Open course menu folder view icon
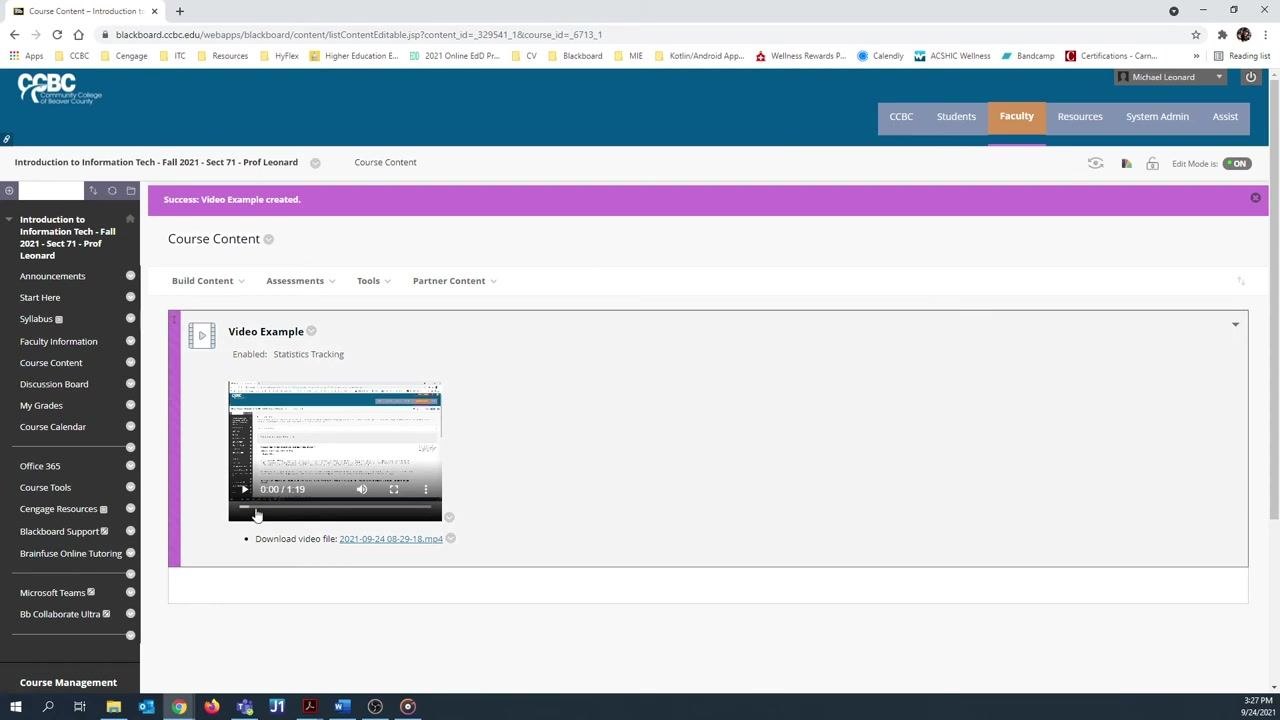 point(131,190)
